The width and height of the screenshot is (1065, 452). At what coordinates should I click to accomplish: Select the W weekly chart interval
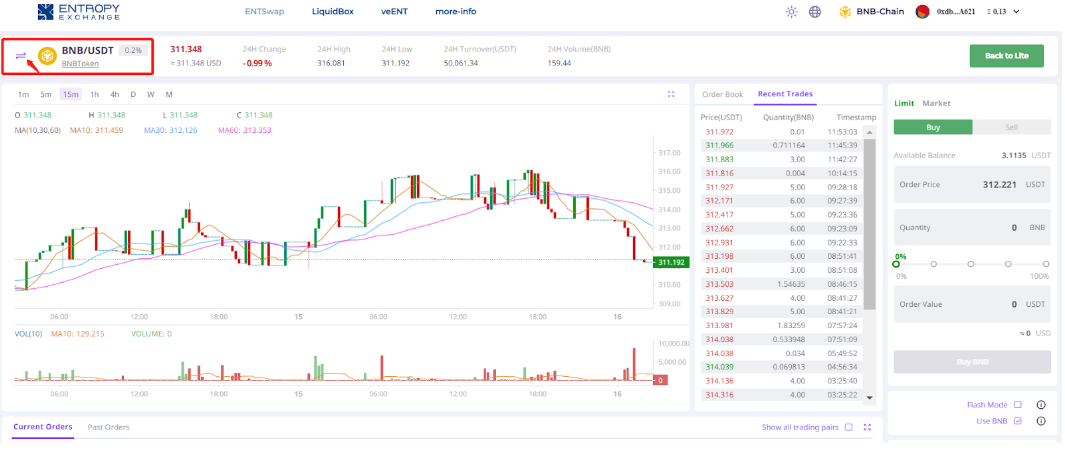tap(150, 94)
